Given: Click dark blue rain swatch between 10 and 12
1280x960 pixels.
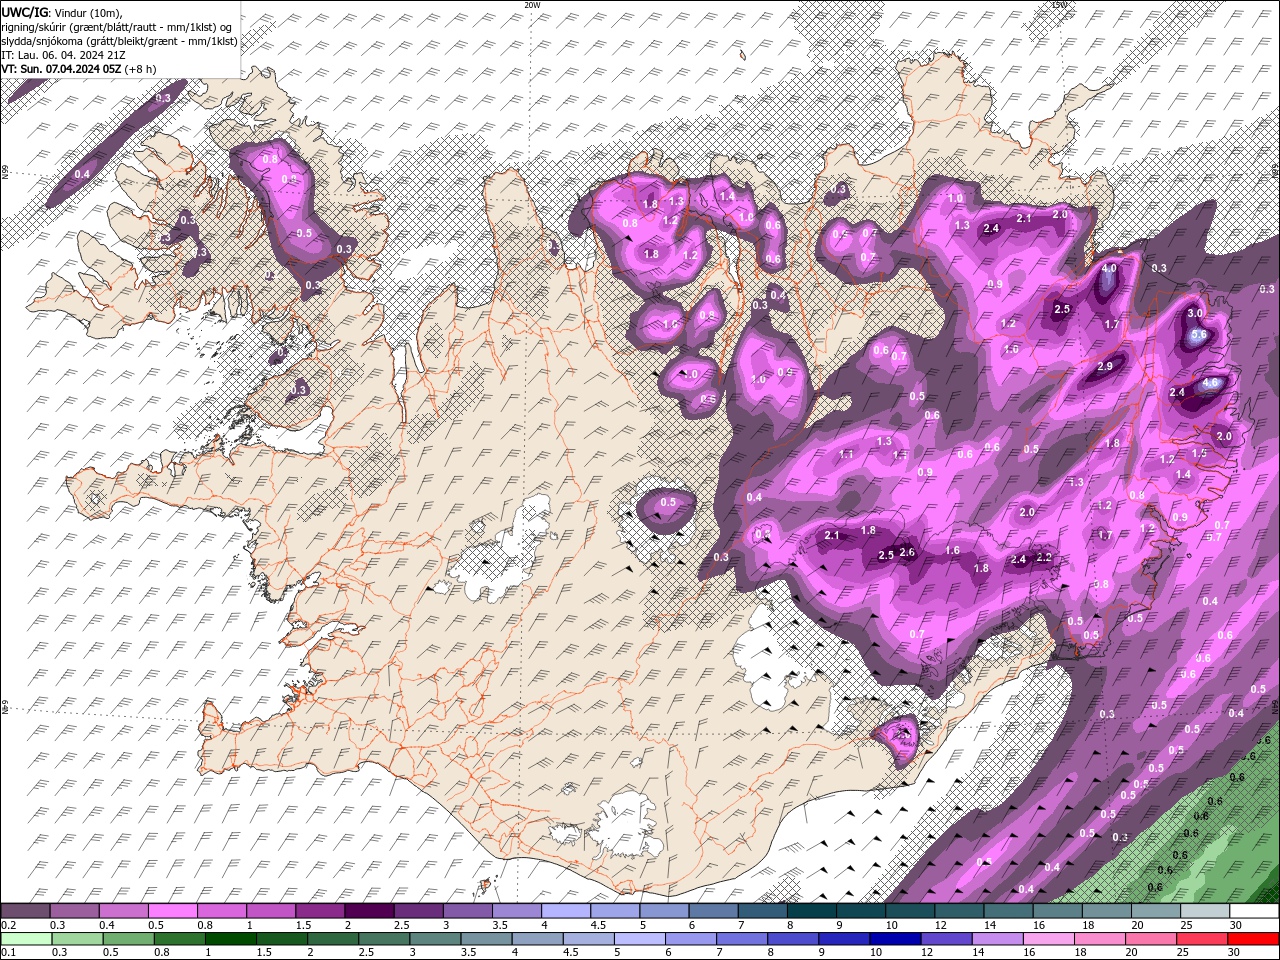Looking at the screenshot, I should 894,939.
